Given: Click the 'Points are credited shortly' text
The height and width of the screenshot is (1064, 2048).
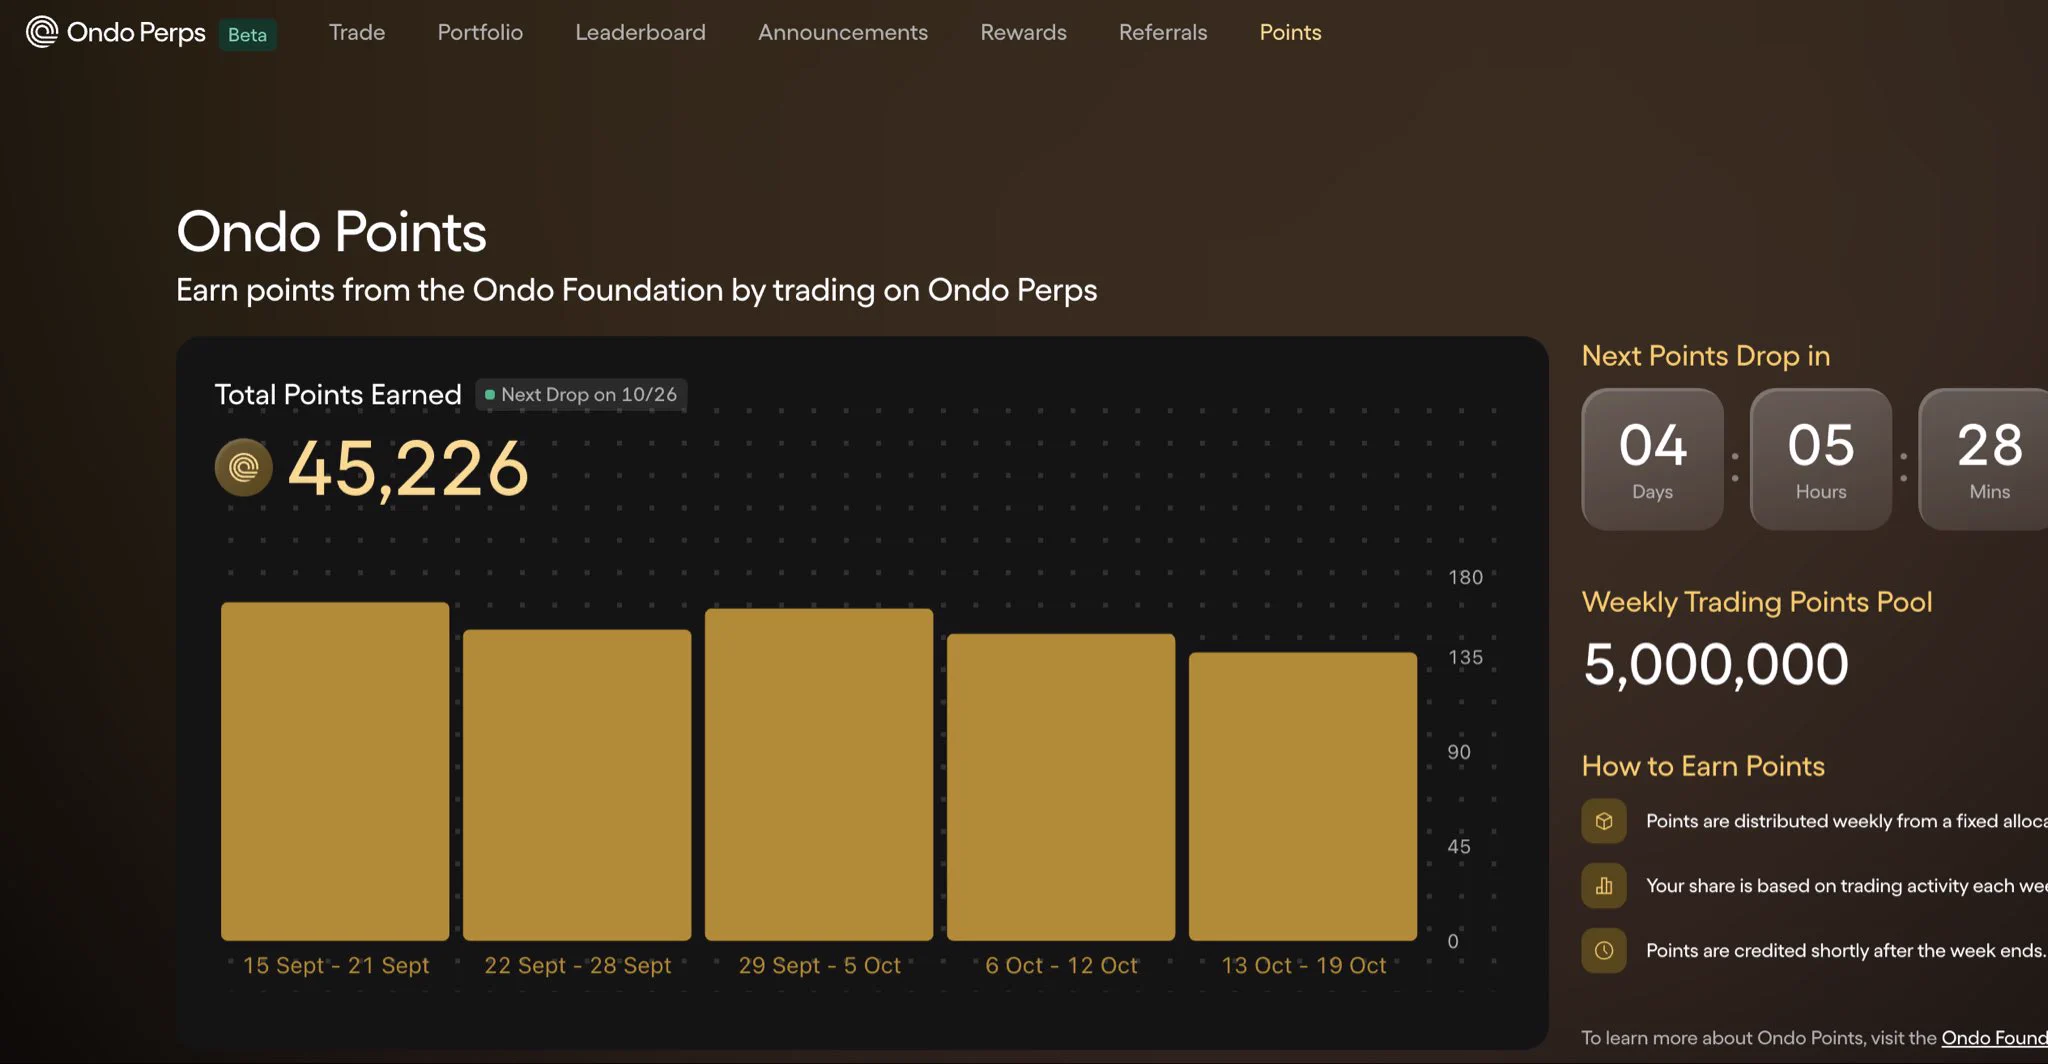Looking at the screenshot, I should [1846, 951].
